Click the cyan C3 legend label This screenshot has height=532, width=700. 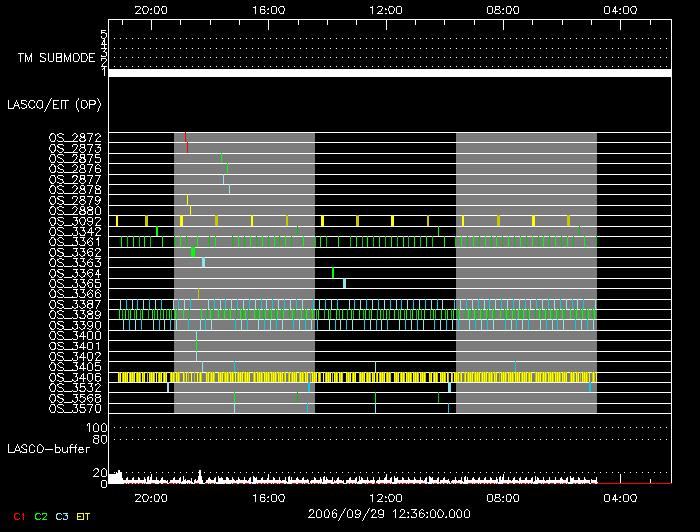click(62, 516)
